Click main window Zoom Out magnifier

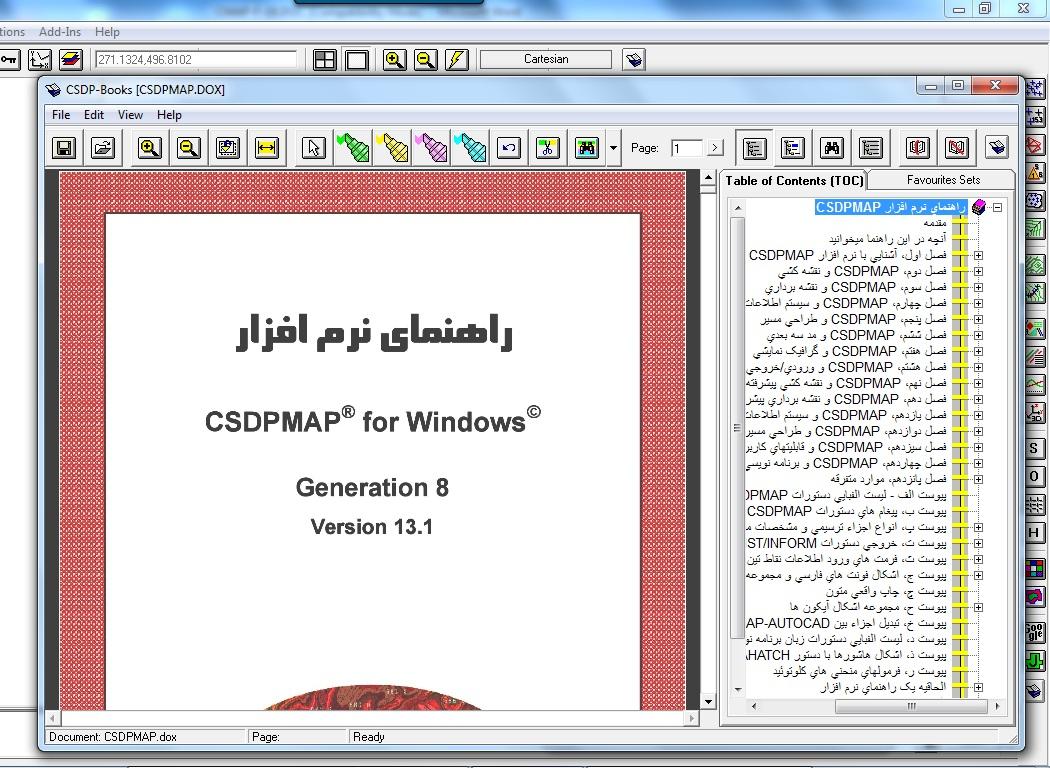click(425, 60)
